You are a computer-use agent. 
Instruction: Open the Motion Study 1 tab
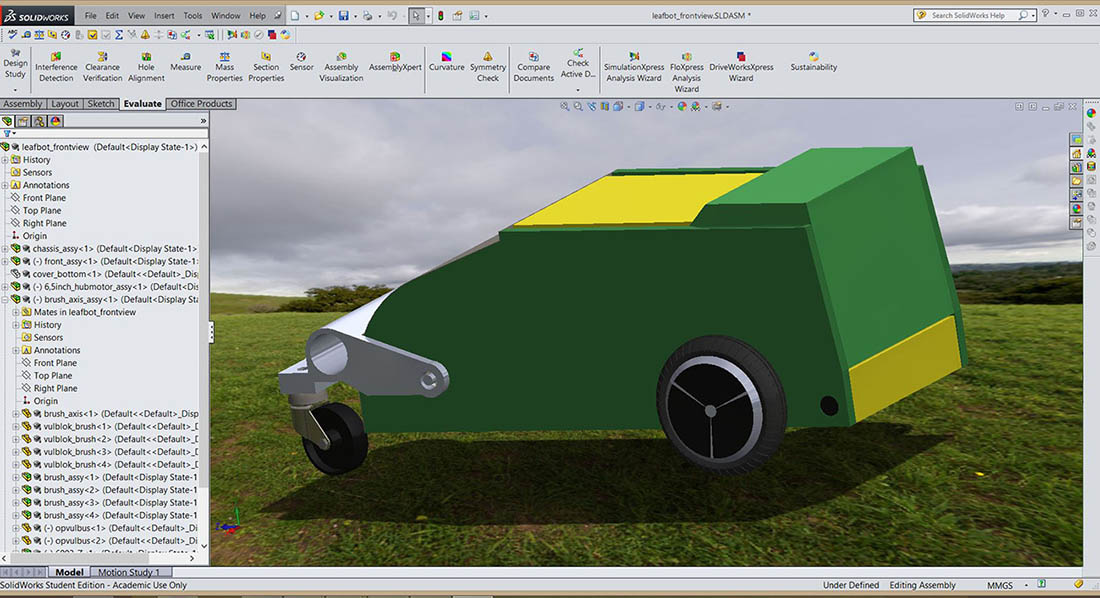point(129,573)
